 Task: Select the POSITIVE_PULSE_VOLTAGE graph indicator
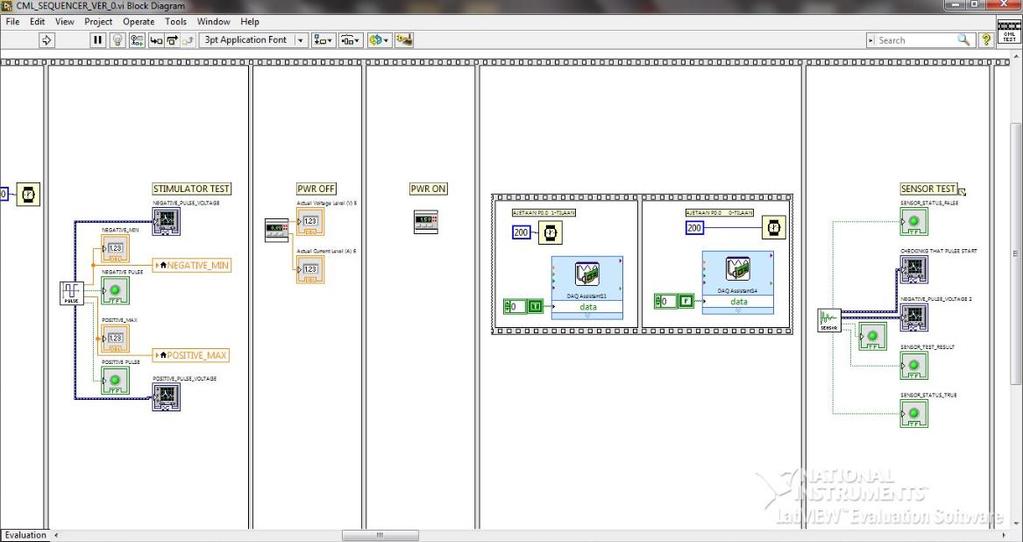166,397
